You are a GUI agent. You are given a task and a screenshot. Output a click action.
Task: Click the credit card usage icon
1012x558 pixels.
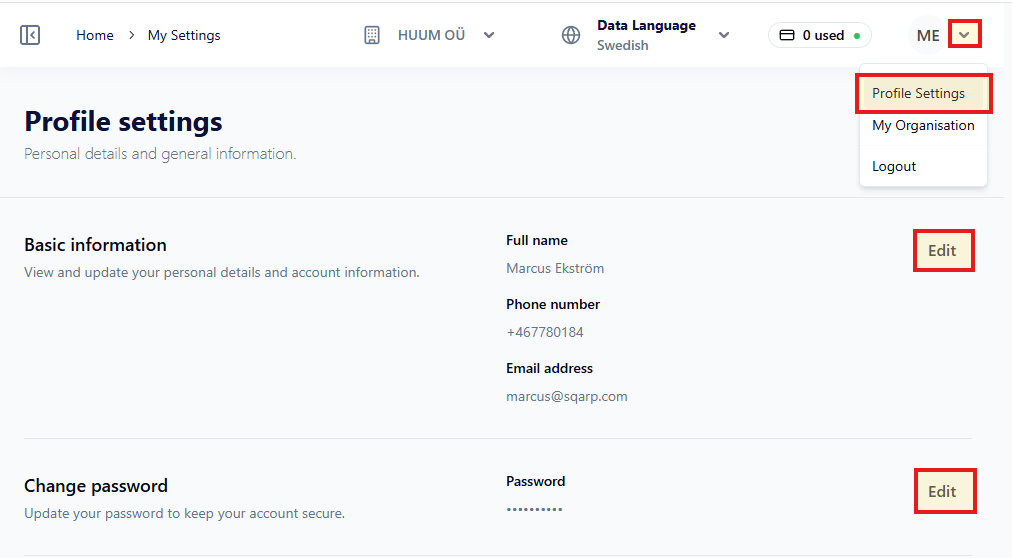coord(787,35)
